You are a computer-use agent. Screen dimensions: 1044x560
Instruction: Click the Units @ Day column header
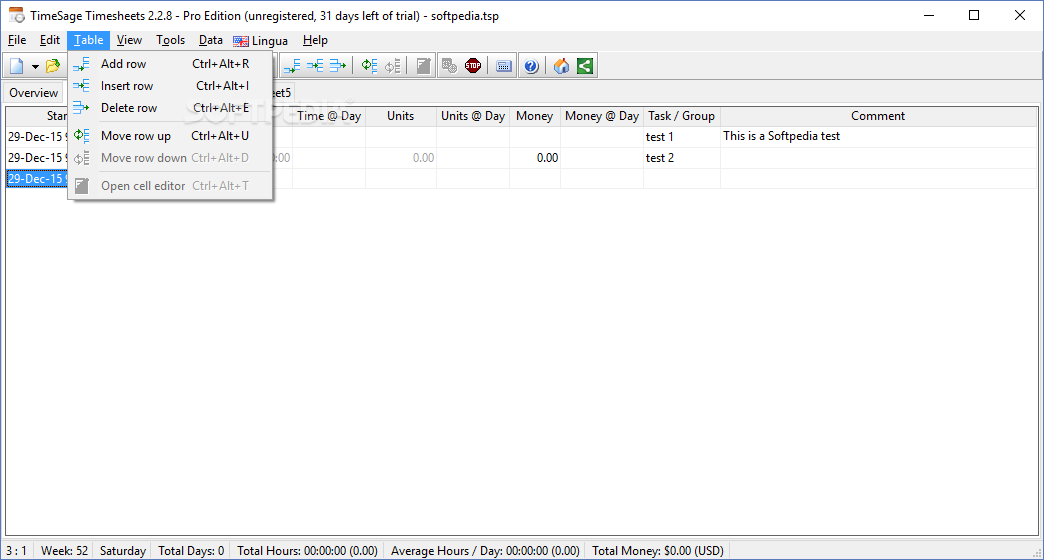473,116
